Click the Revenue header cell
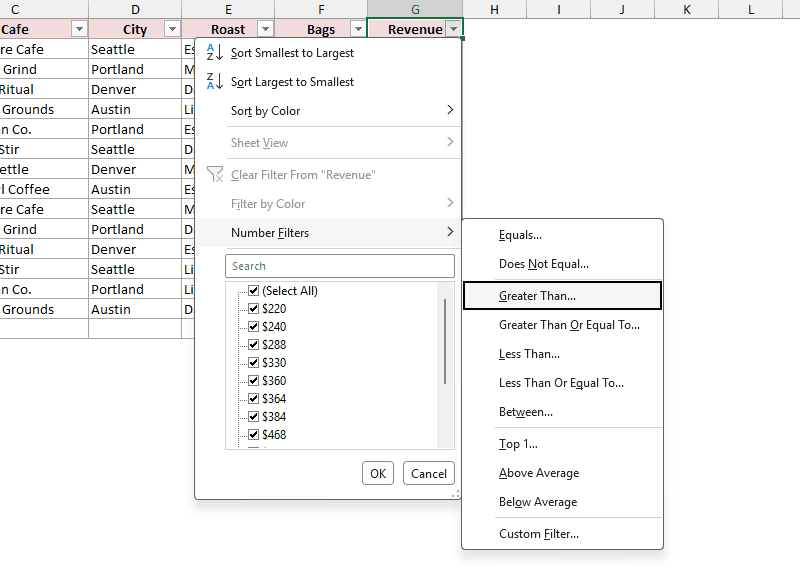The image size is (800, 576). [415, 29]
